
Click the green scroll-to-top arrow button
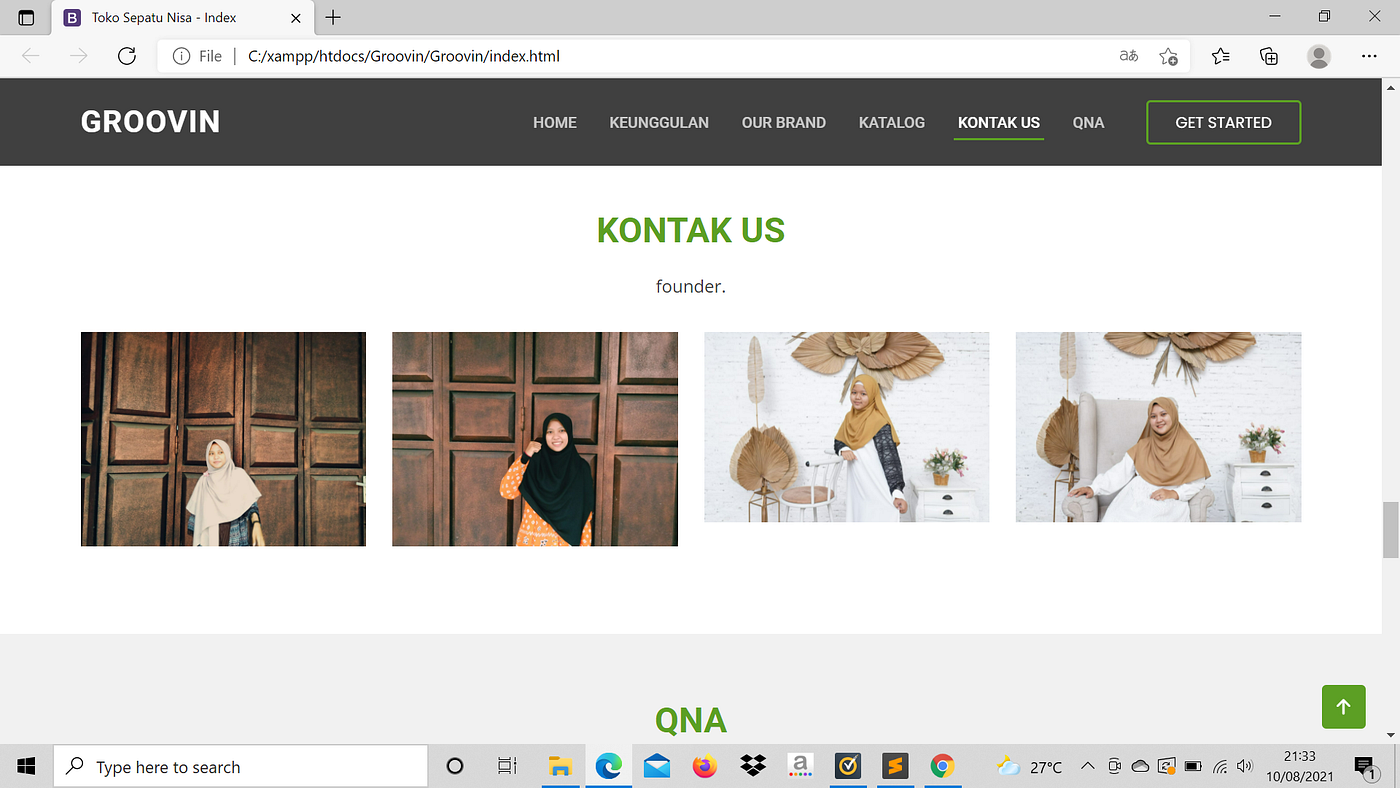(1343, 707)
